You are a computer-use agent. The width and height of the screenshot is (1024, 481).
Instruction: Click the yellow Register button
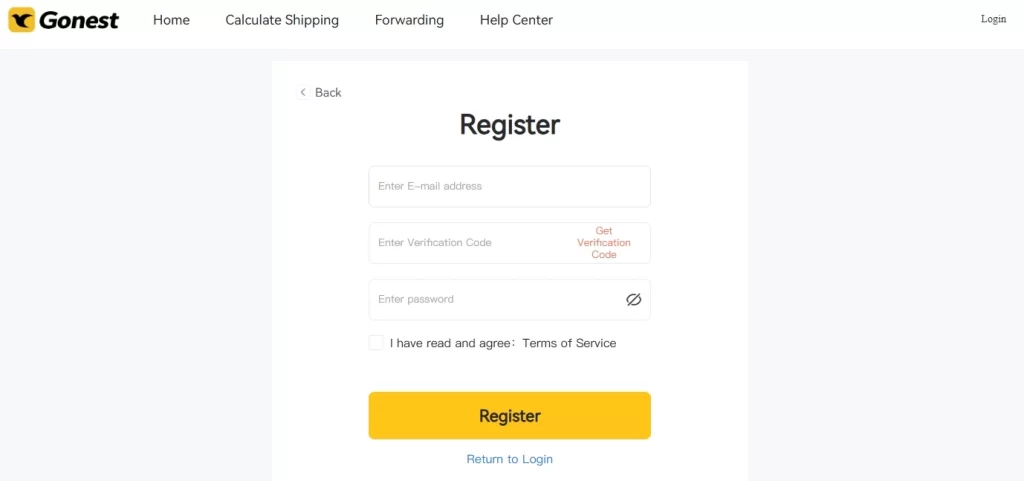coord(509,416)
